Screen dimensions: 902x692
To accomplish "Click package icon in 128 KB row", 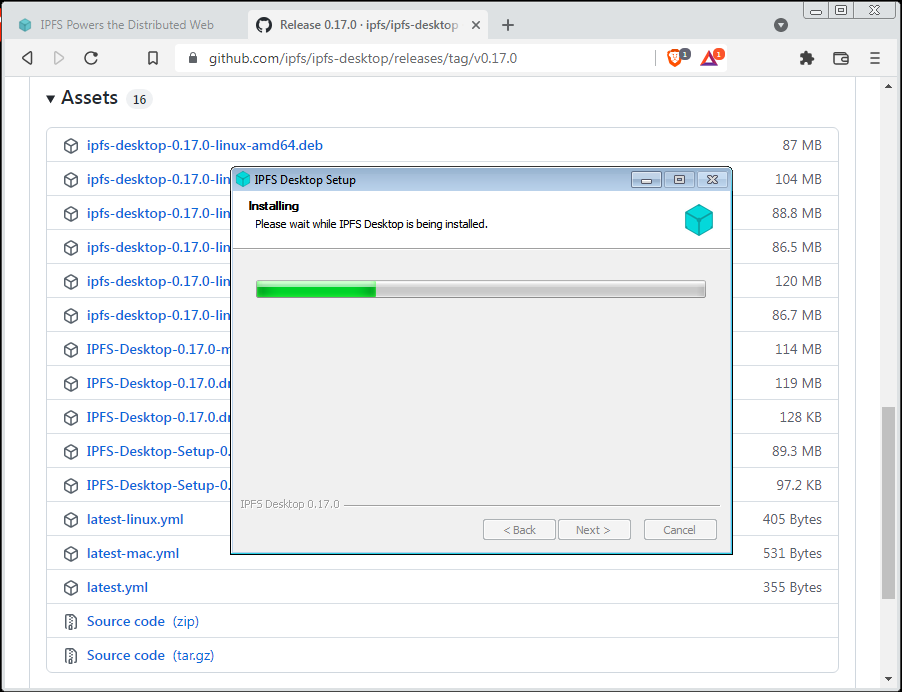I will (71, 417).
